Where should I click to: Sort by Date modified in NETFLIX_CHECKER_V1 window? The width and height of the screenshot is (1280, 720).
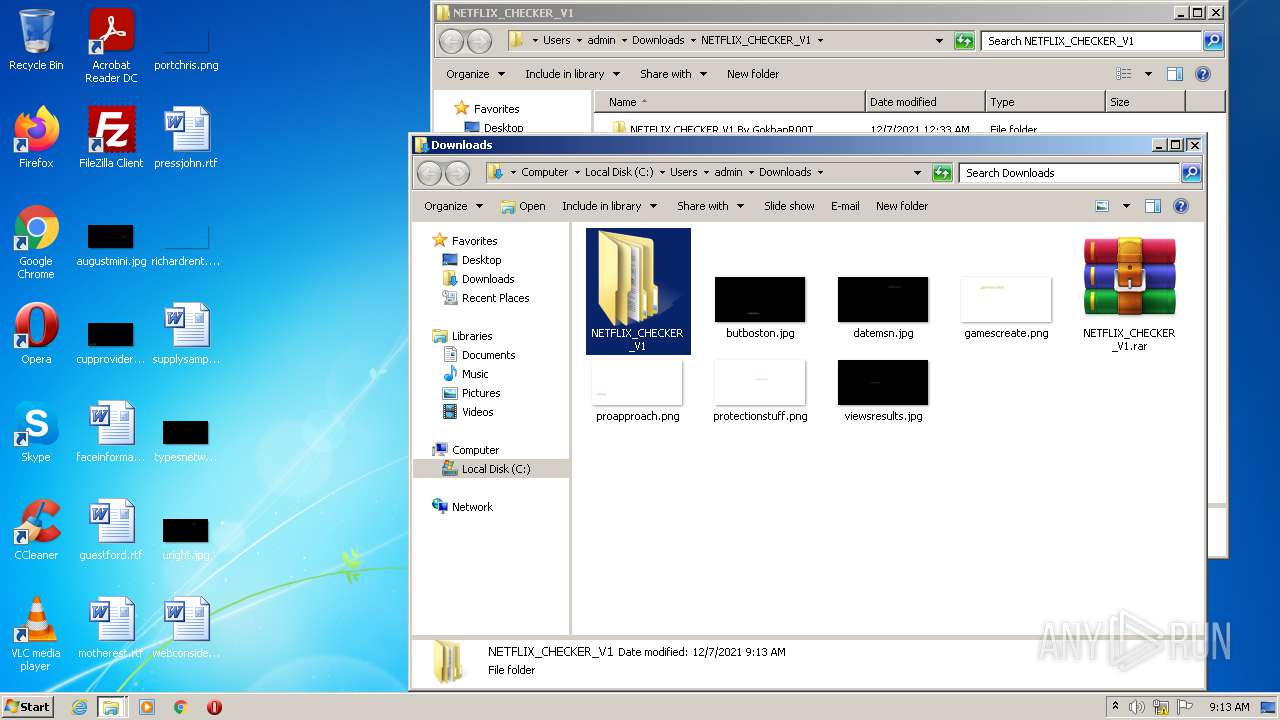tap(925, 102)
